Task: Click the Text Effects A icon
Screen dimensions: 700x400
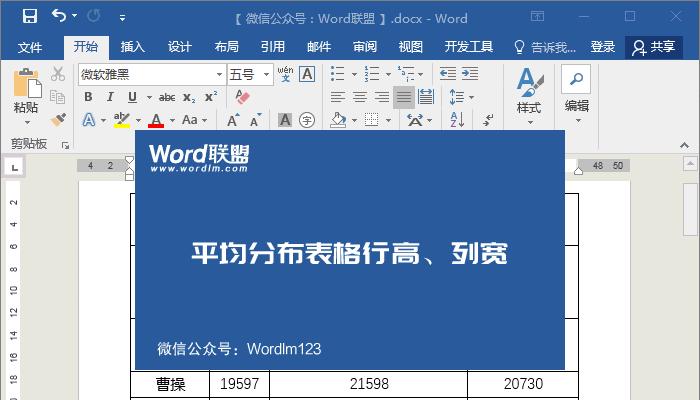Action: coord(89,120)
